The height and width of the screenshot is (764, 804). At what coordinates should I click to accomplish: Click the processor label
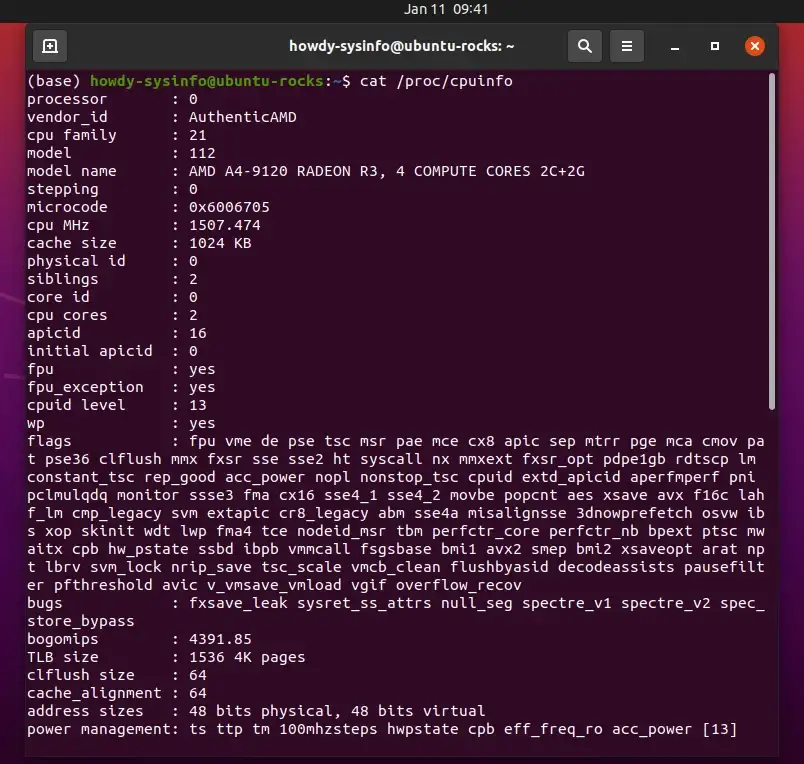(67, 99)
